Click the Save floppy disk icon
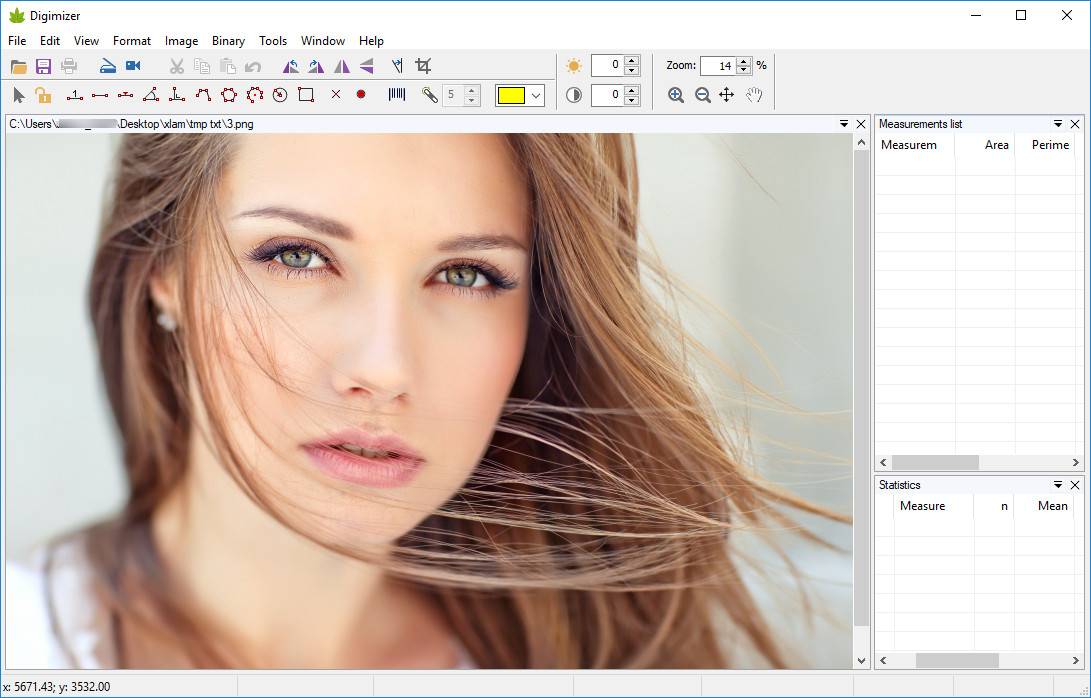This screenshot has width=1091, height=698. point(44,66)
